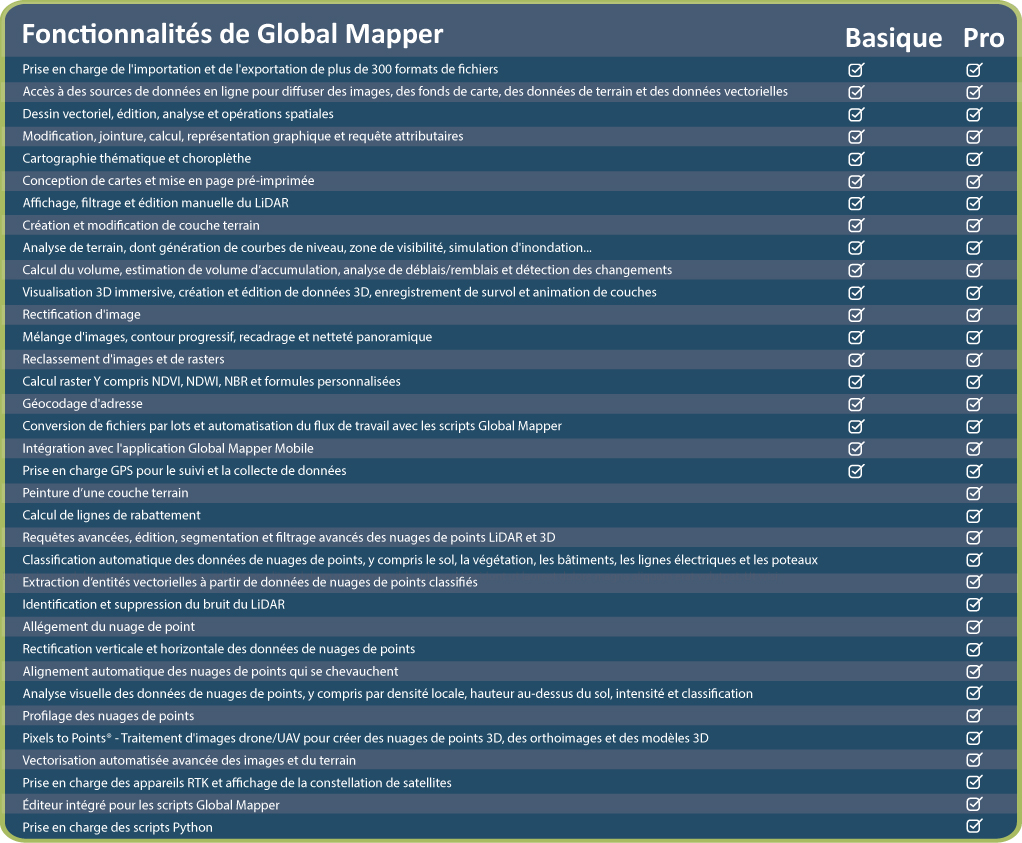The image size is (1022, 843).
Task: Click the Basique column header
Action: pos(893,38)
